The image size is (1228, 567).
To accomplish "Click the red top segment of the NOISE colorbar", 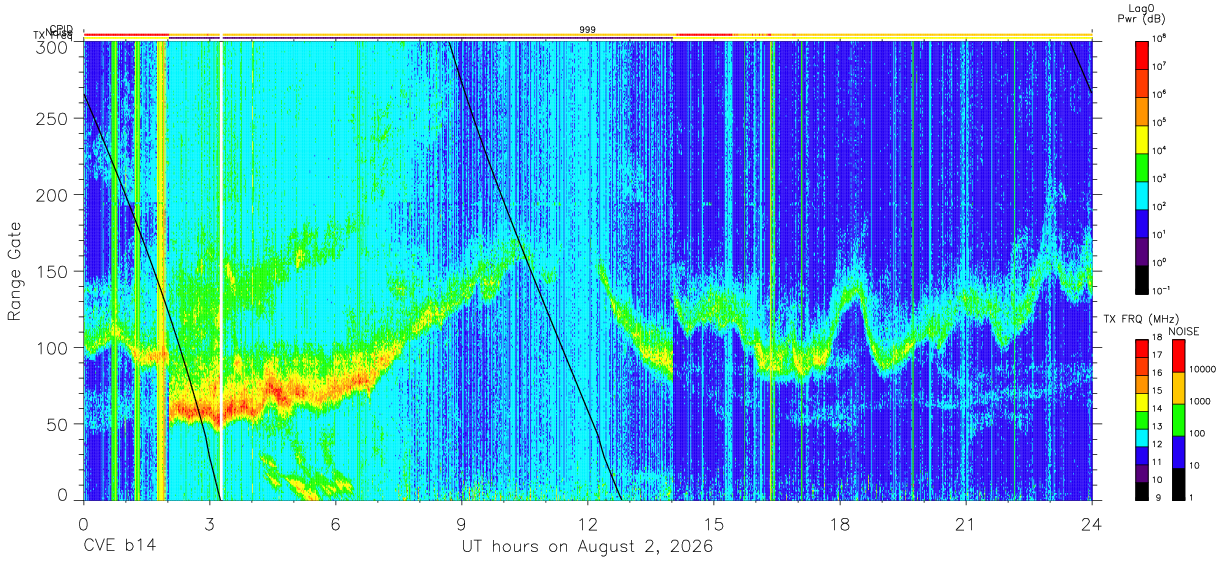I will pos(1178,356).
